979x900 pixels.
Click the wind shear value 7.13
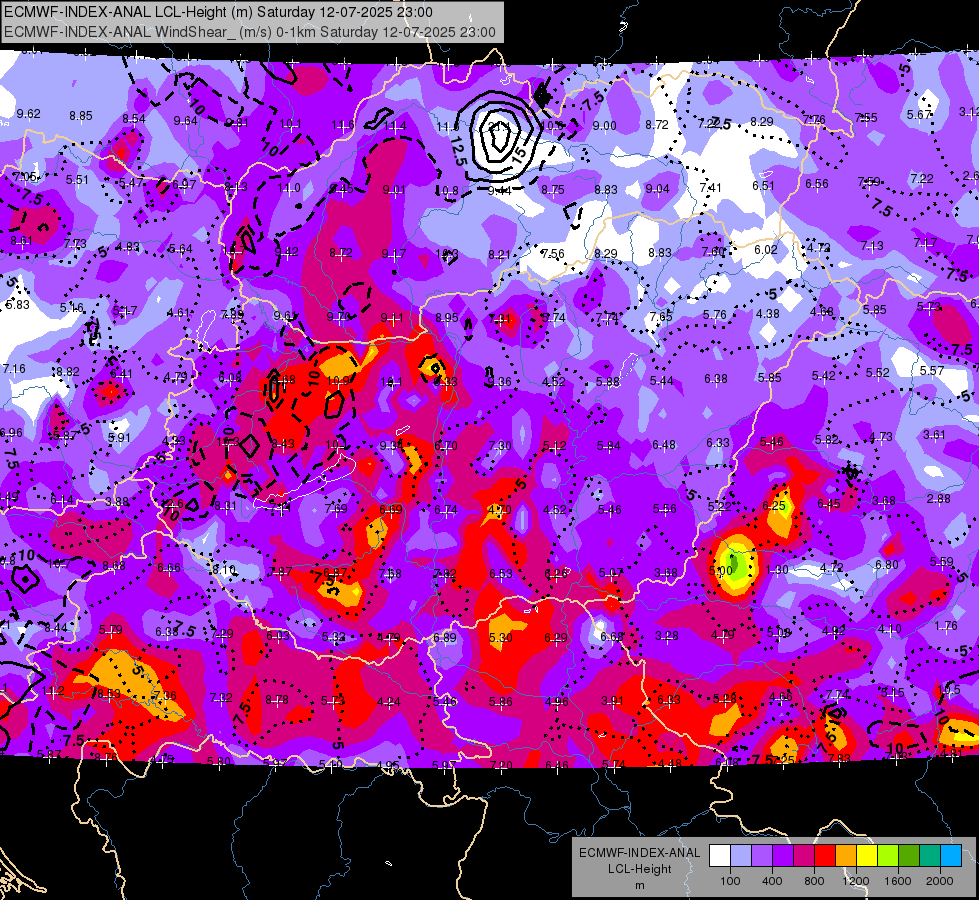tap(872, 246)
